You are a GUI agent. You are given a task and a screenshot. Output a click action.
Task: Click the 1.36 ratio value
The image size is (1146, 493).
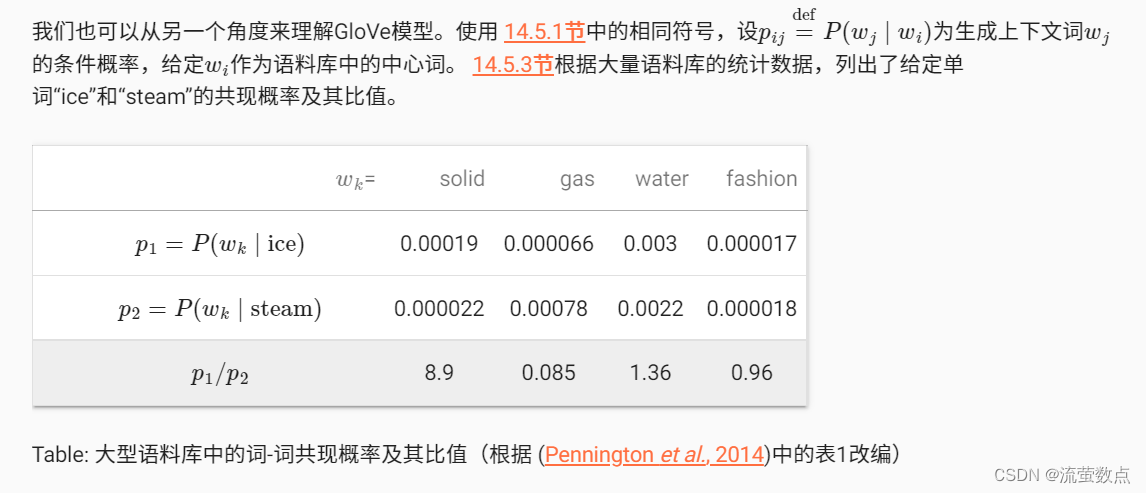coord(650,373)
